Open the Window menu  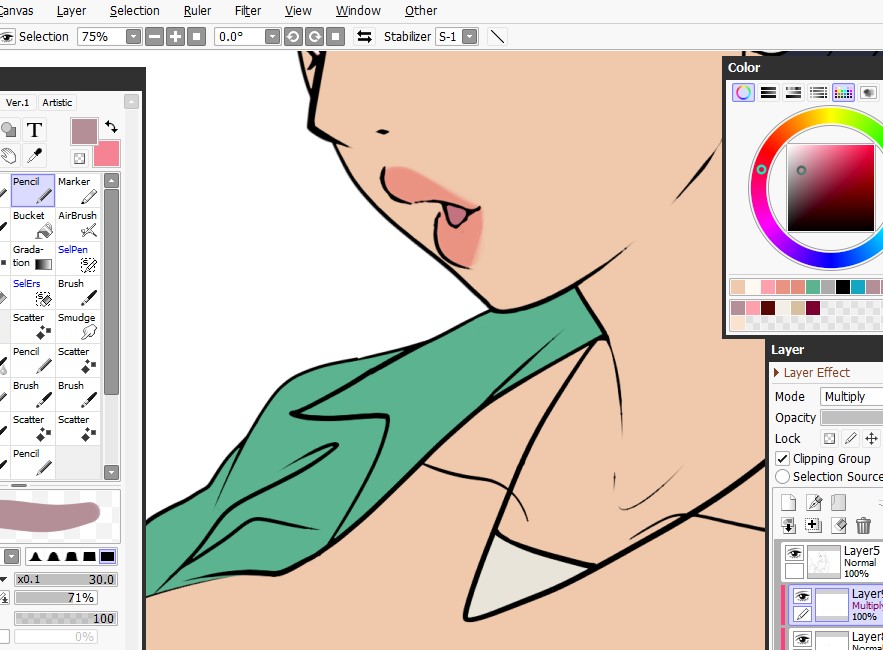pos(358,11)
